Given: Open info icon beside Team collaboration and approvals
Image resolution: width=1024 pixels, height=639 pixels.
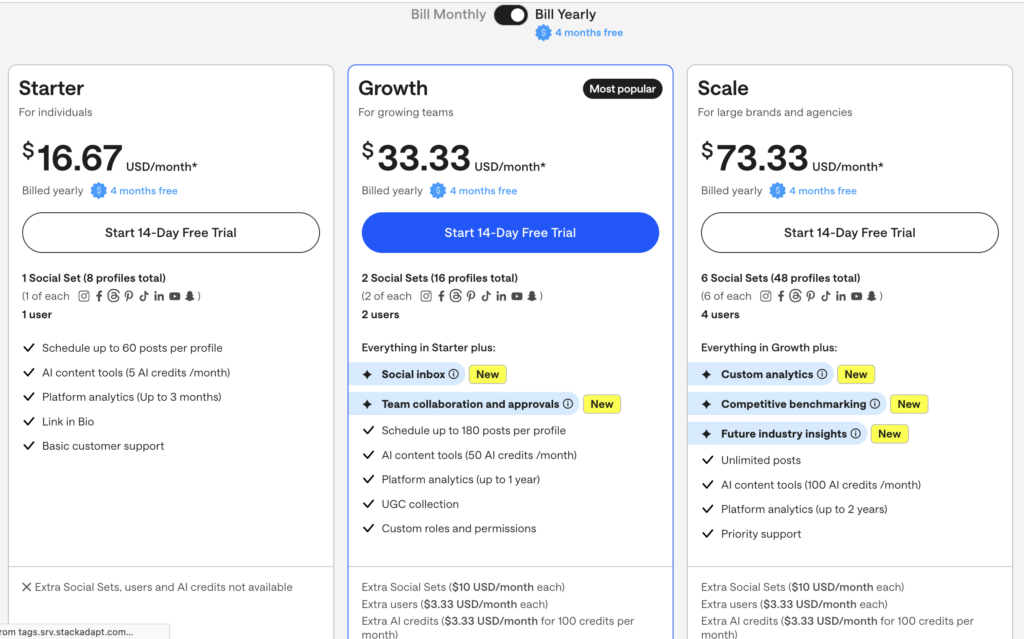Looking at the screenshot, I should [568, 405].
